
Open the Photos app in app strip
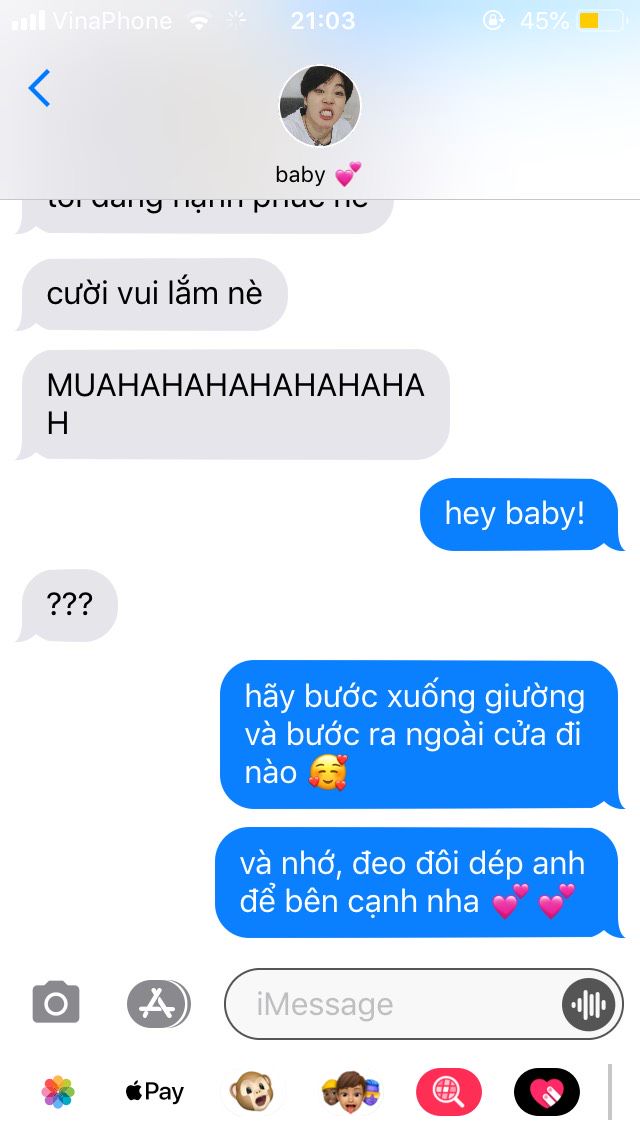[x=58, y=1092]
